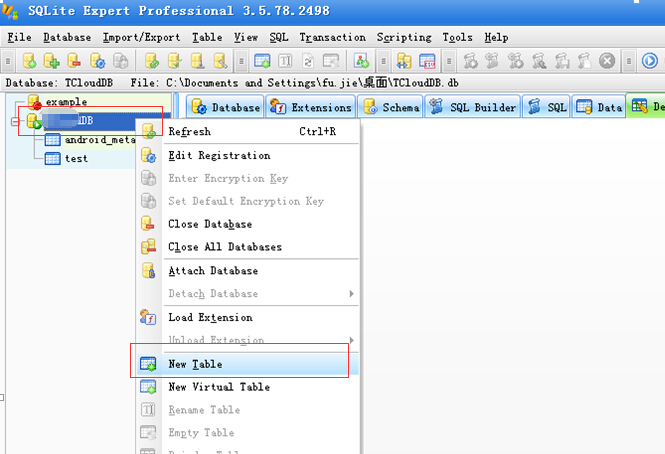
Task: Open the Scripting menu
Action: tap(404, 37)
